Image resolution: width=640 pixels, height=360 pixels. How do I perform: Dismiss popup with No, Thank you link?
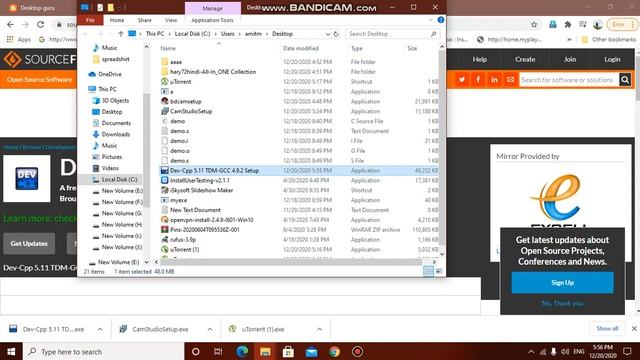click(x=562, y=304)
